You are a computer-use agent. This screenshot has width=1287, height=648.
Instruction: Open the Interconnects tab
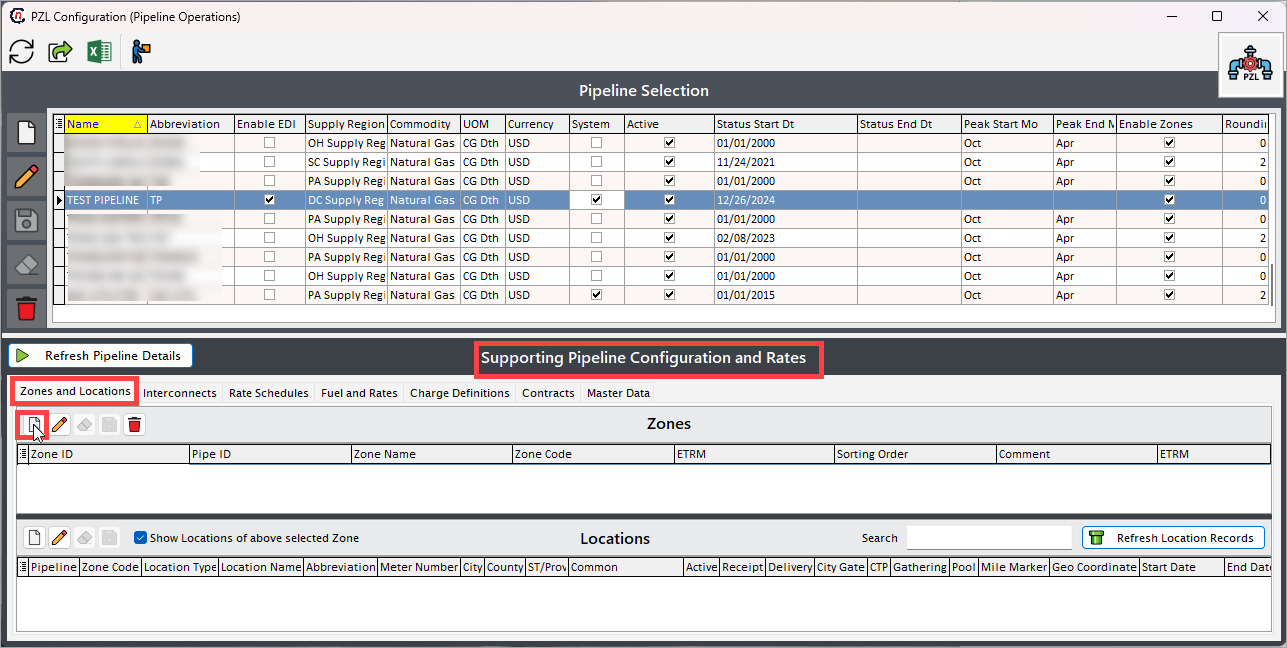[180, 393]
